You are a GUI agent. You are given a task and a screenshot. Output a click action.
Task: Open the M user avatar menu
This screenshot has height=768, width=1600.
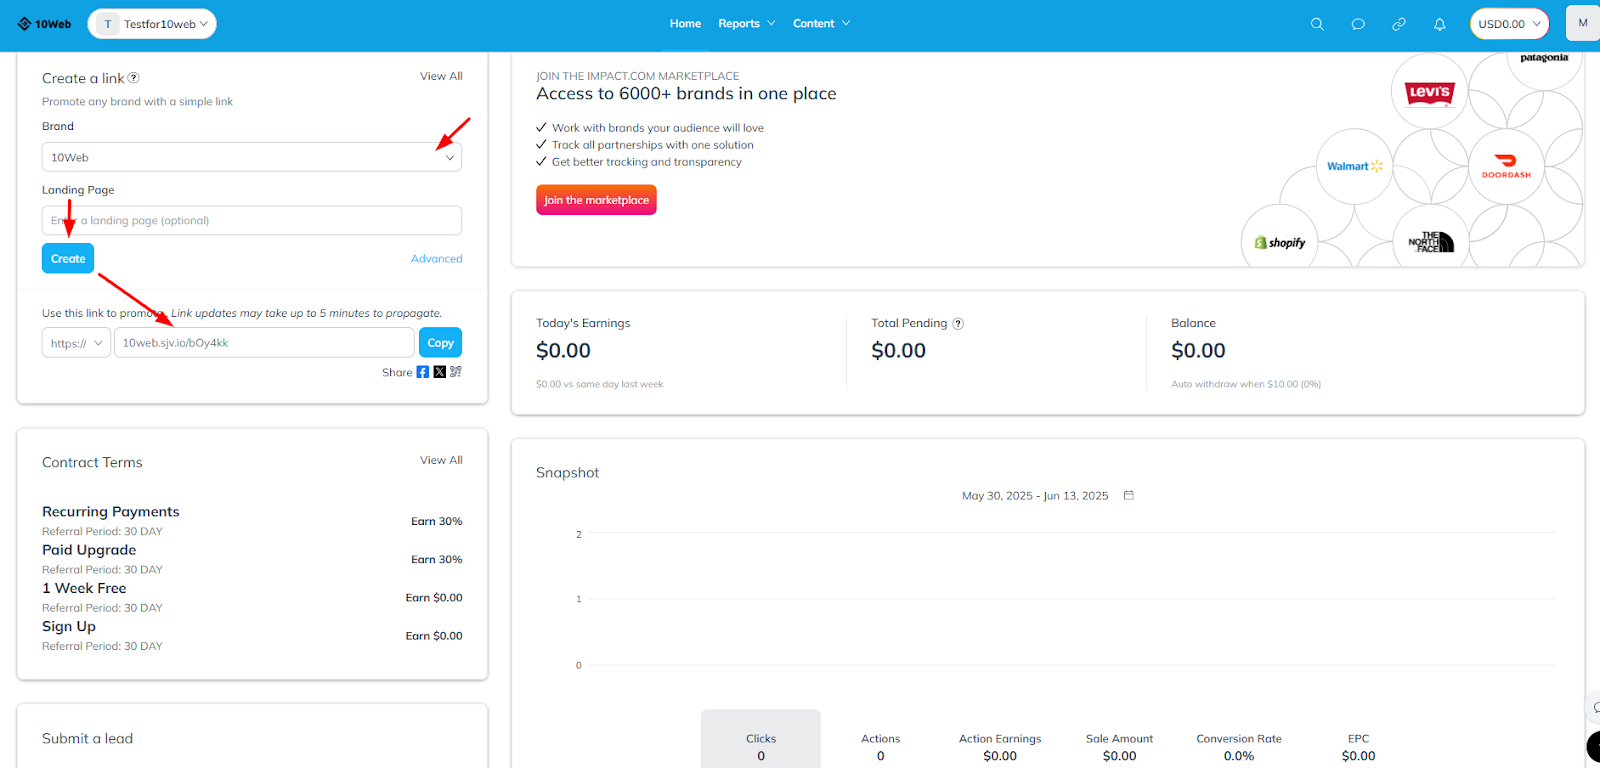(x=1582, y=23)
